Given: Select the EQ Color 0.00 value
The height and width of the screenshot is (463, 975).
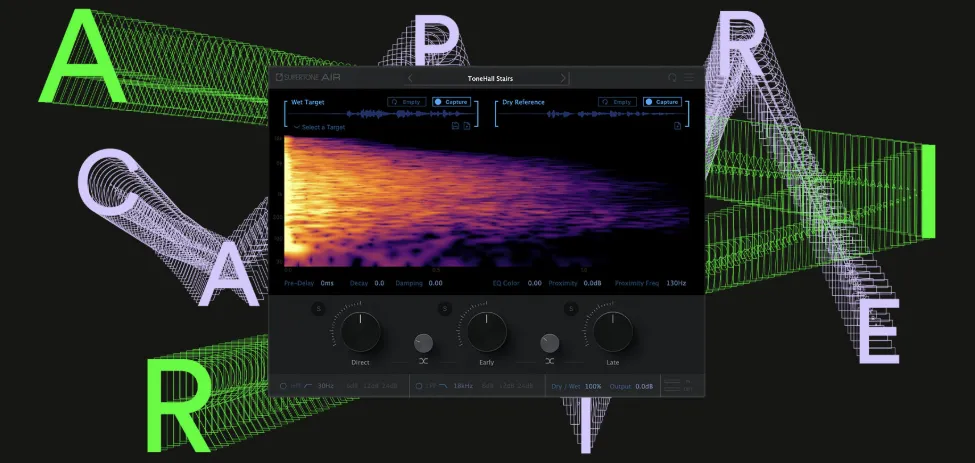Looking at the screenshot, I should coord(534,283).
